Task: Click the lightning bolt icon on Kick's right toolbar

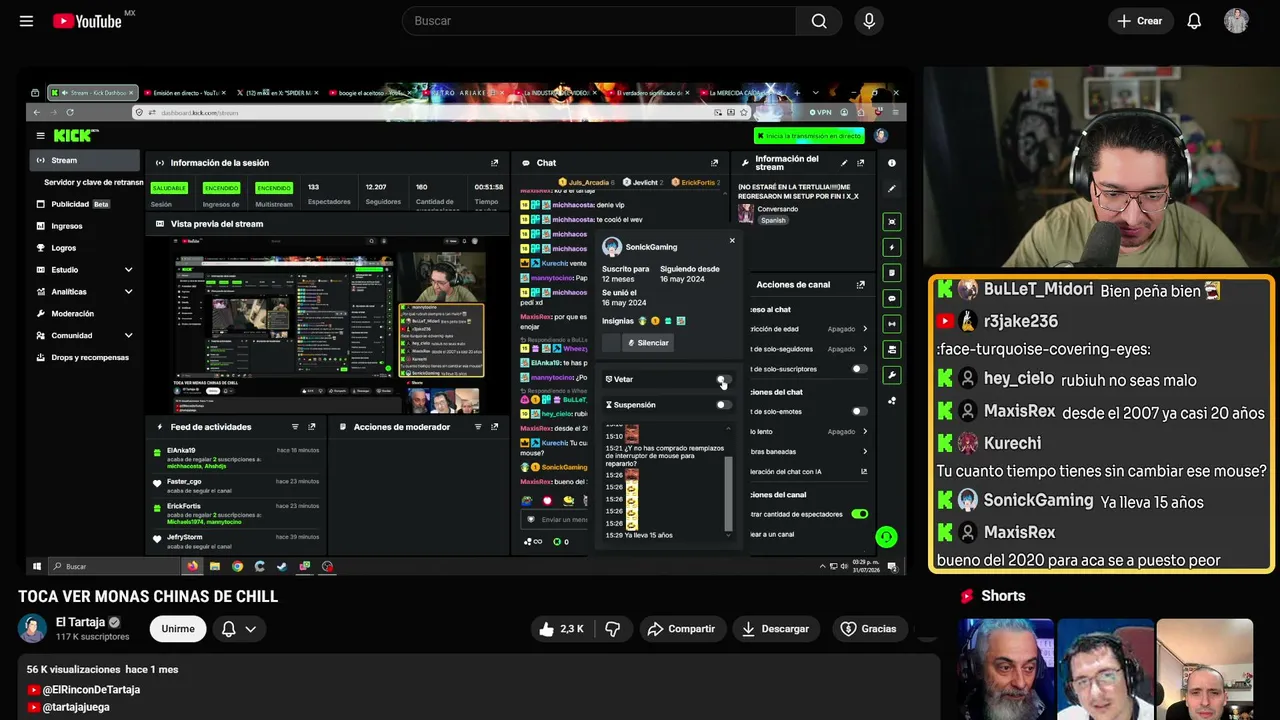Action: (x=892, y=247)
